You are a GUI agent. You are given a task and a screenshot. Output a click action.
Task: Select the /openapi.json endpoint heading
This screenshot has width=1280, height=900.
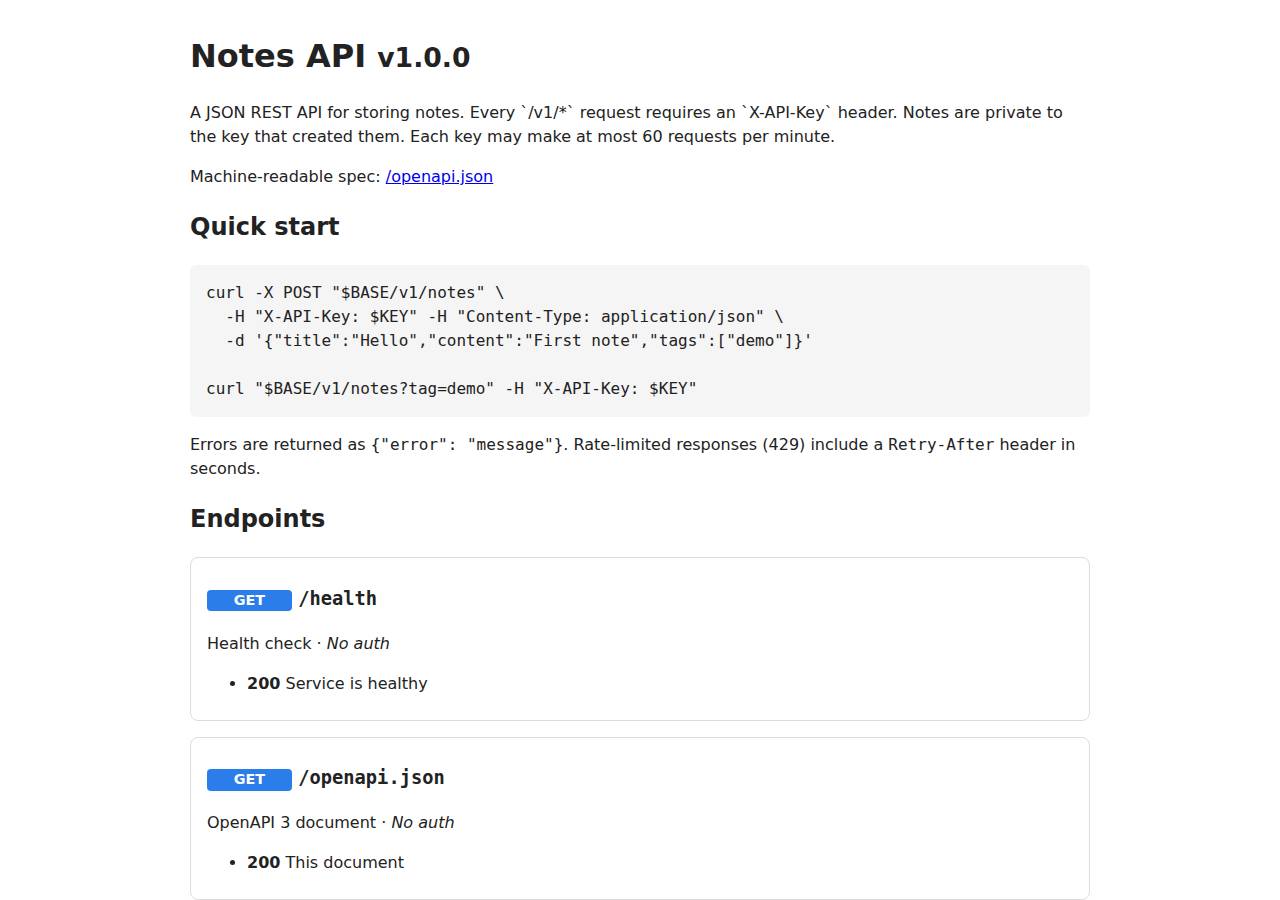[372, 778]
